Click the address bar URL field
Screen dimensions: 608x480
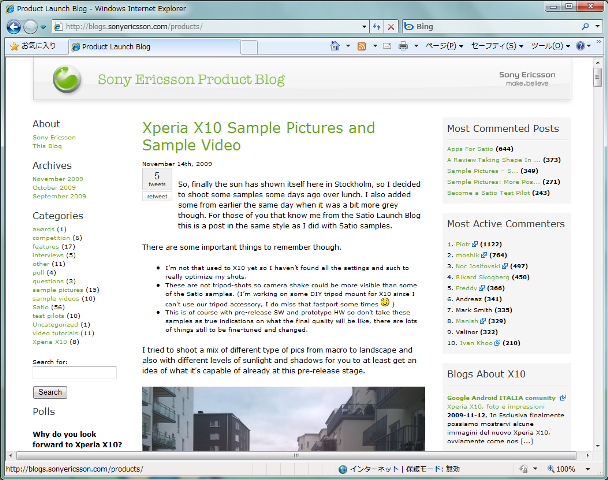click(x=209, y=27)
